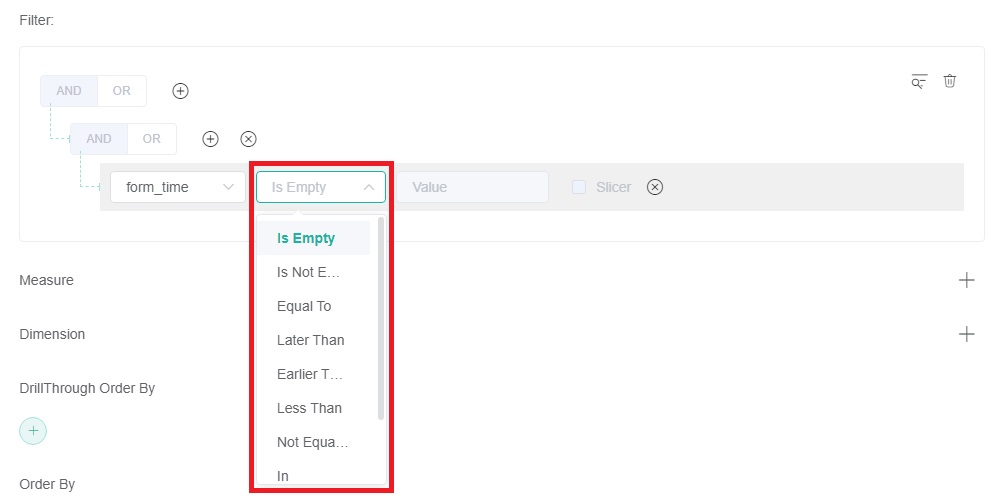This screenshot has width=1004, height=500.
Task: Remove the nested filter group
Action: point(248,139)
